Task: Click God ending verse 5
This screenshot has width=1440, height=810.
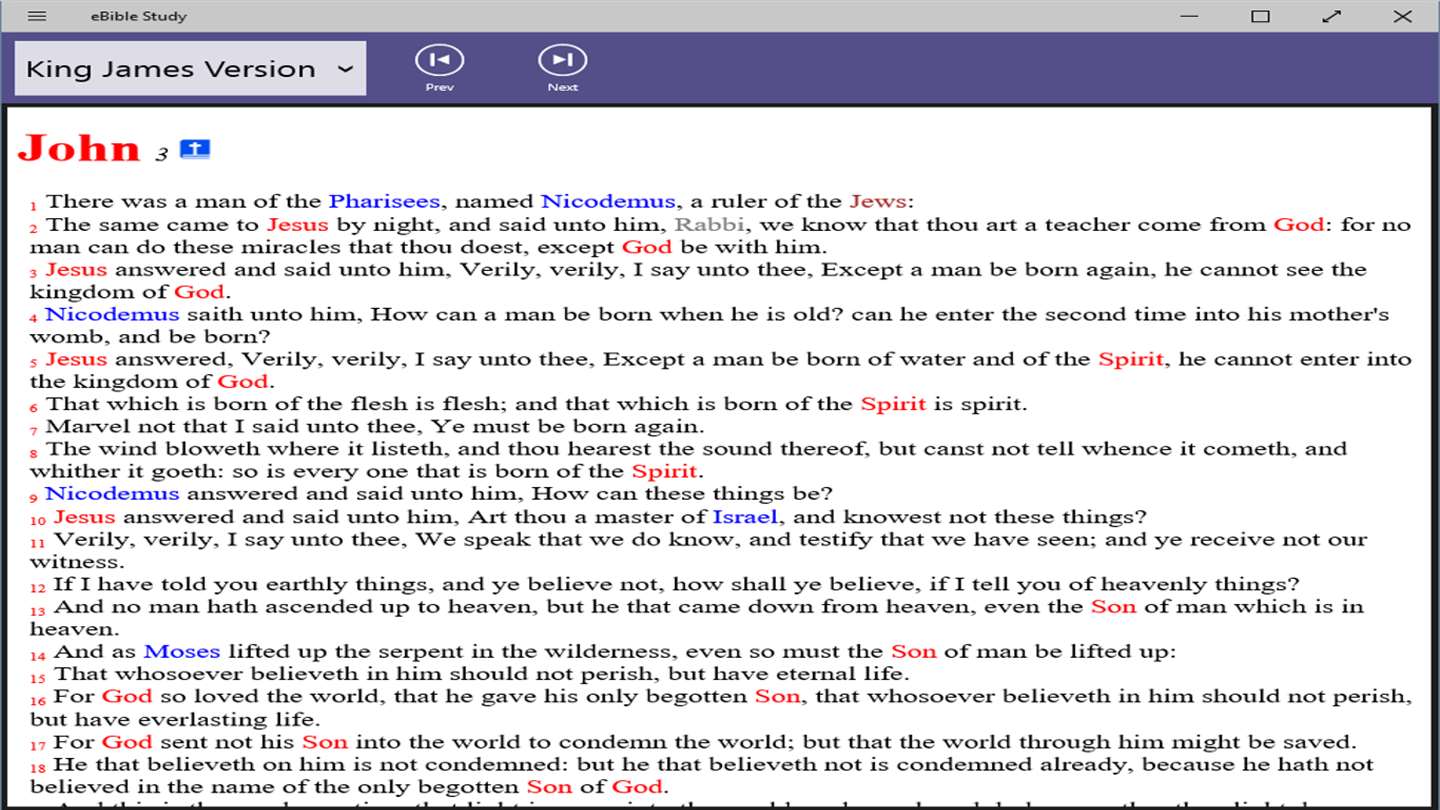Action: tap(243, 382)
